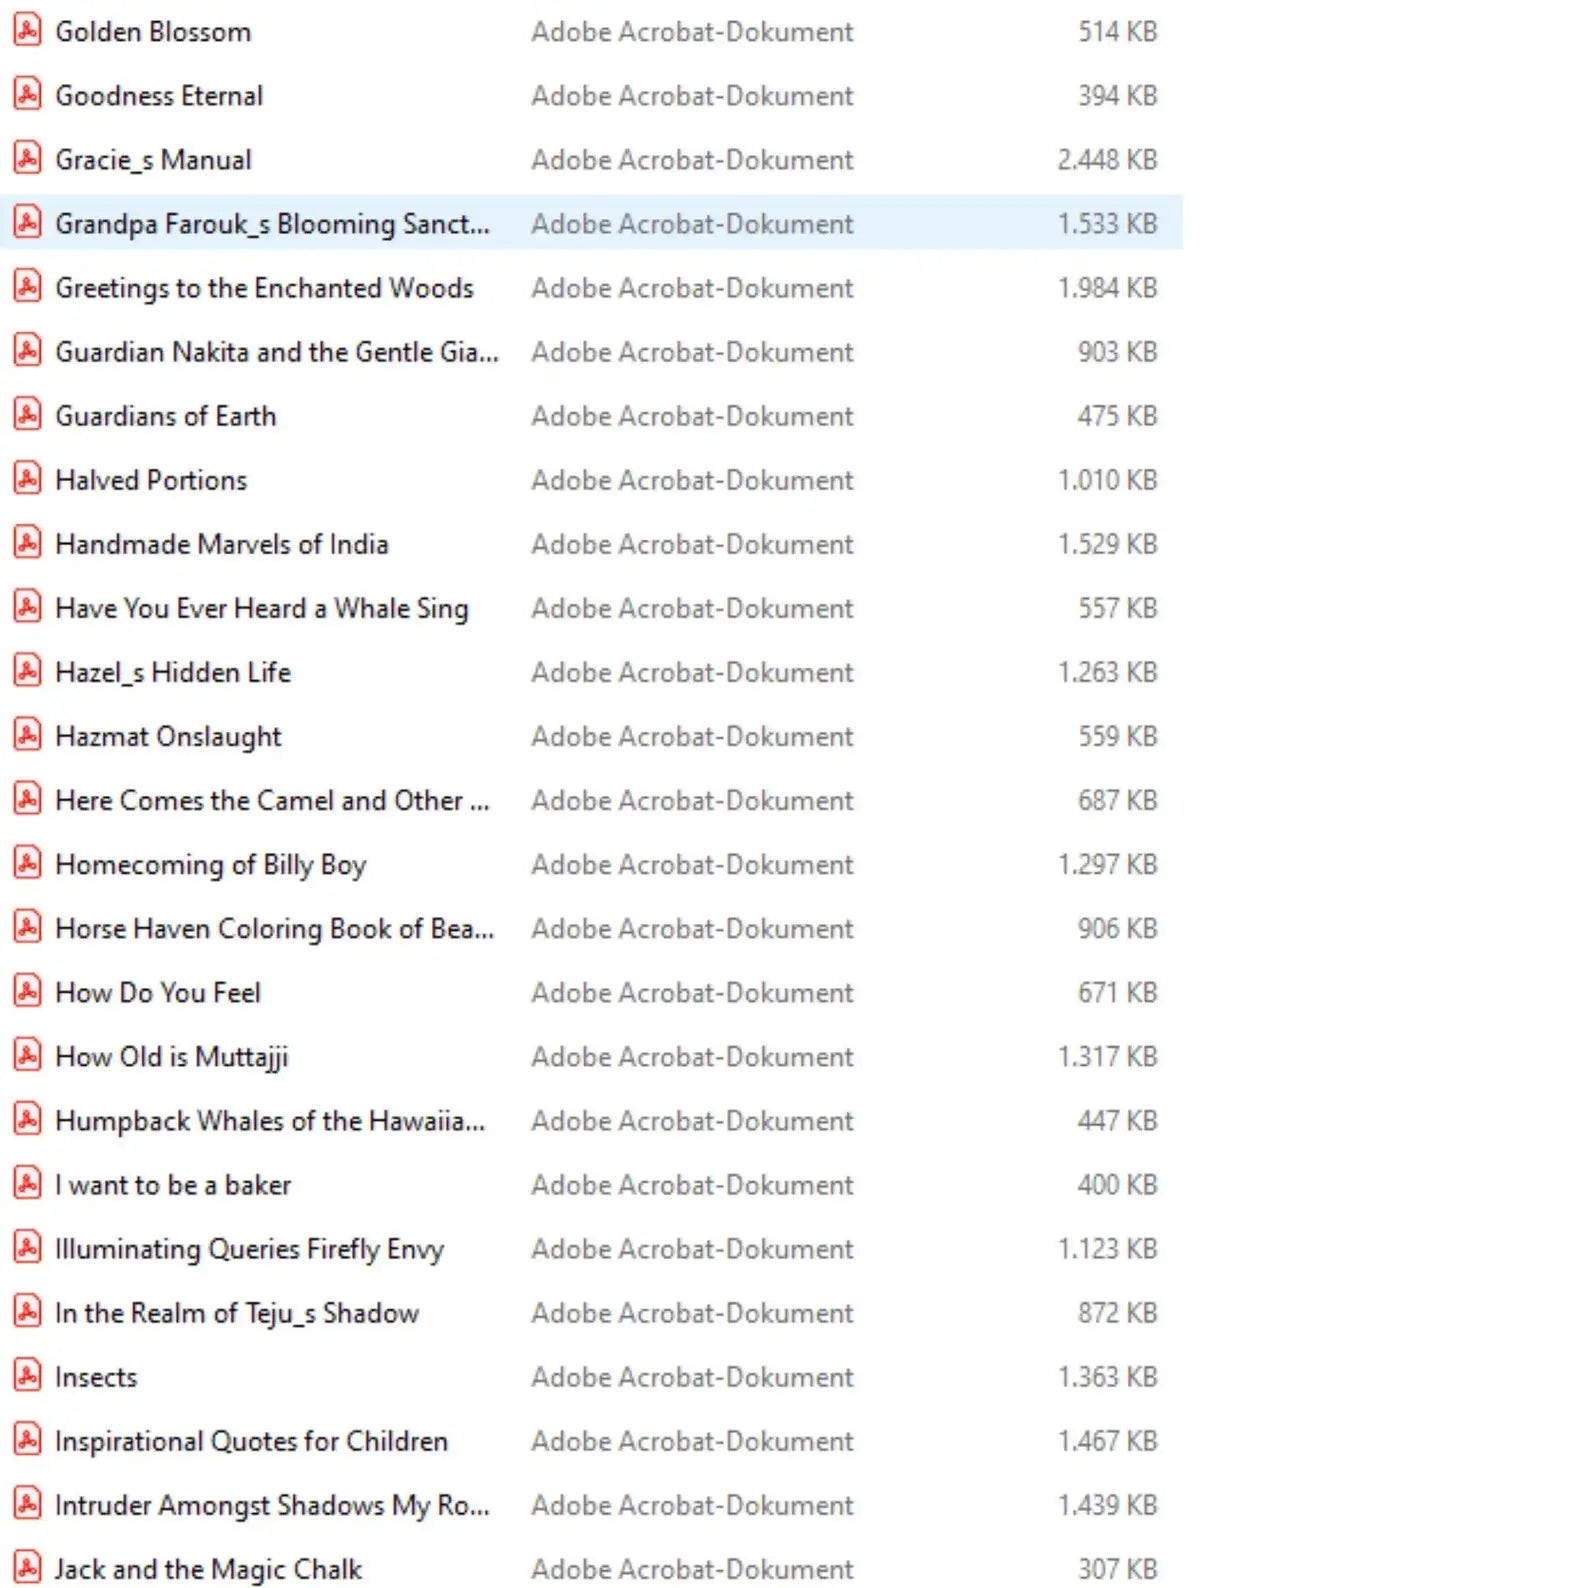Click the PDF icon beside Golden Blossom
This screenshot has height=1588, width=1588.
(27, 31)
